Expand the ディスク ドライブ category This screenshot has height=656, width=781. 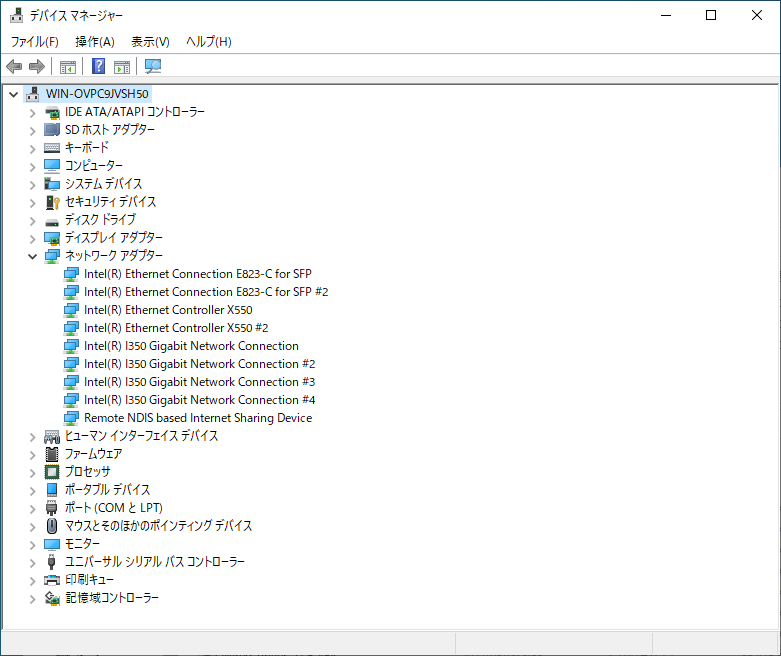tap(32, 220)
